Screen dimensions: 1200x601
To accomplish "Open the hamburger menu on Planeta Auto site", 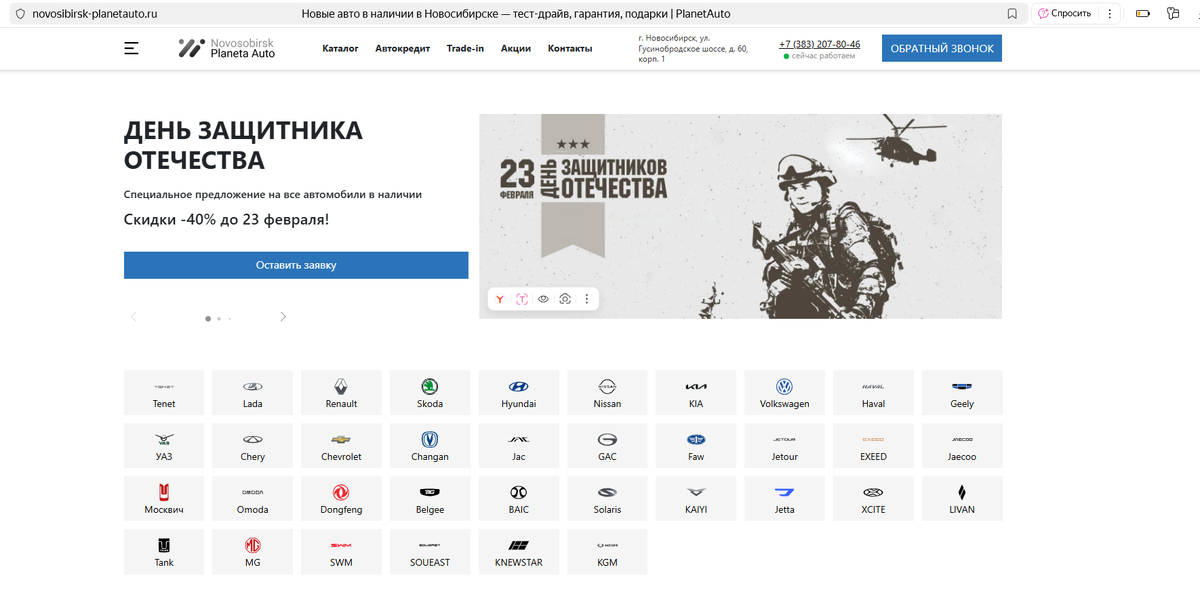I will click(x=131, y=48).
